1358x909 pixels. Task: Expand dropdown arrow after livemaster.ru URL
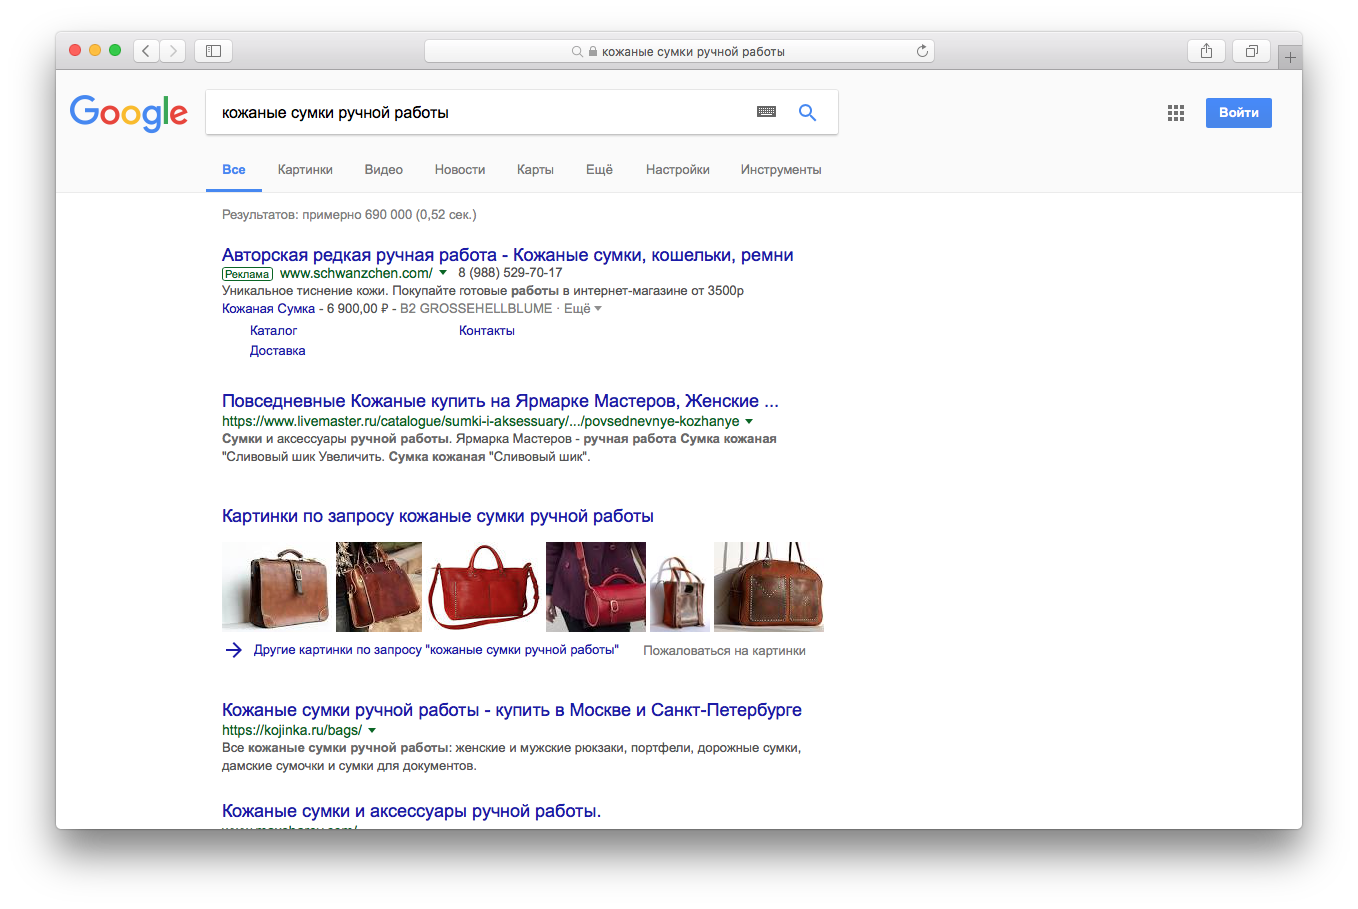(x=749, y=422)
